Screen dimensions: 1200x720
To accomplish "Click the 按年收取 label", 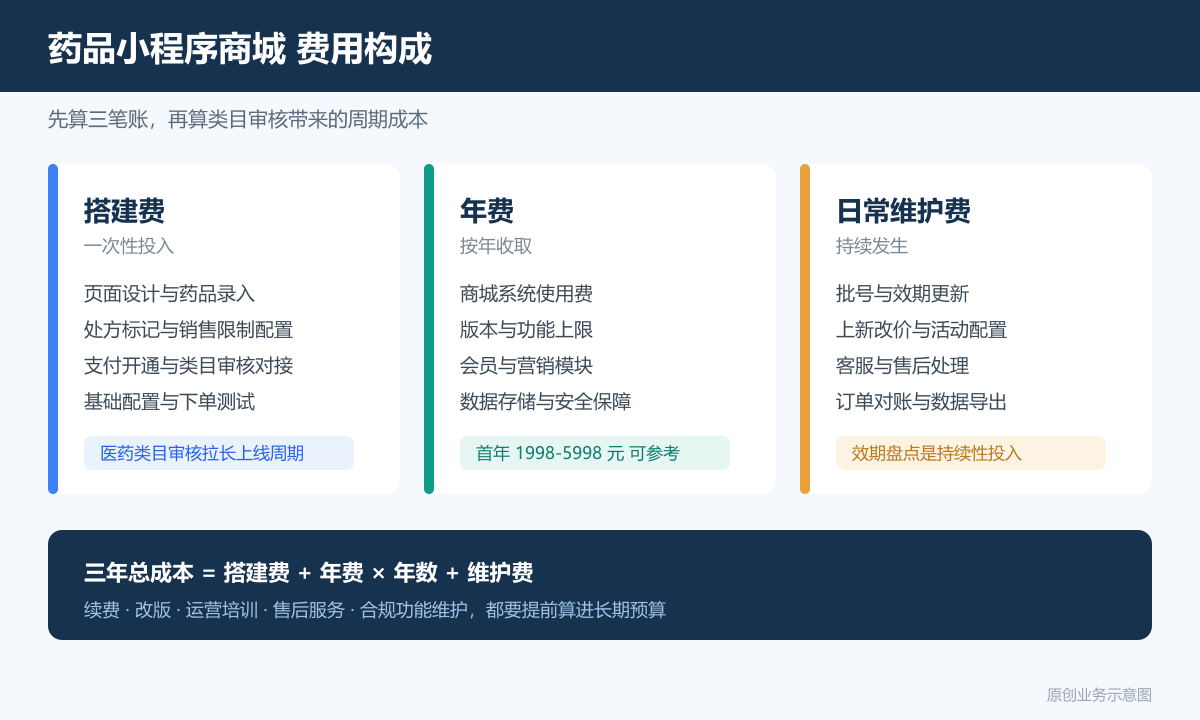I will [496, 246].
